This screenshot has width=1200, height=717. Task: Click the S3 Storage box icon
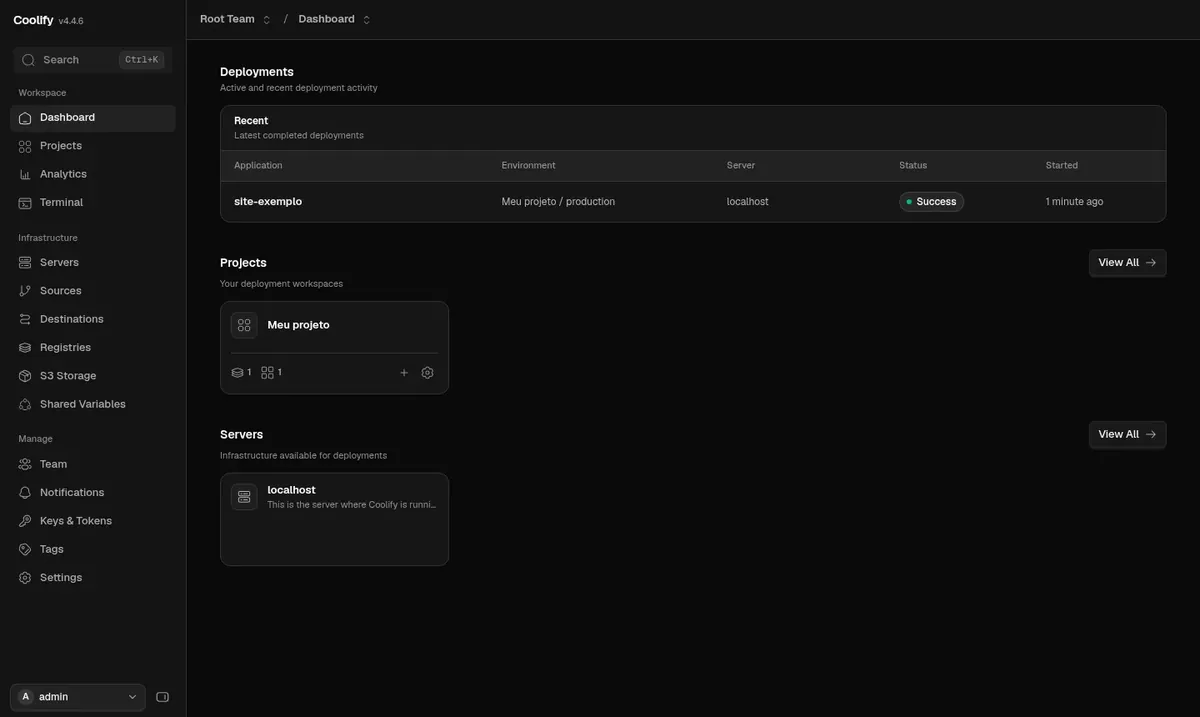point(25,376)
